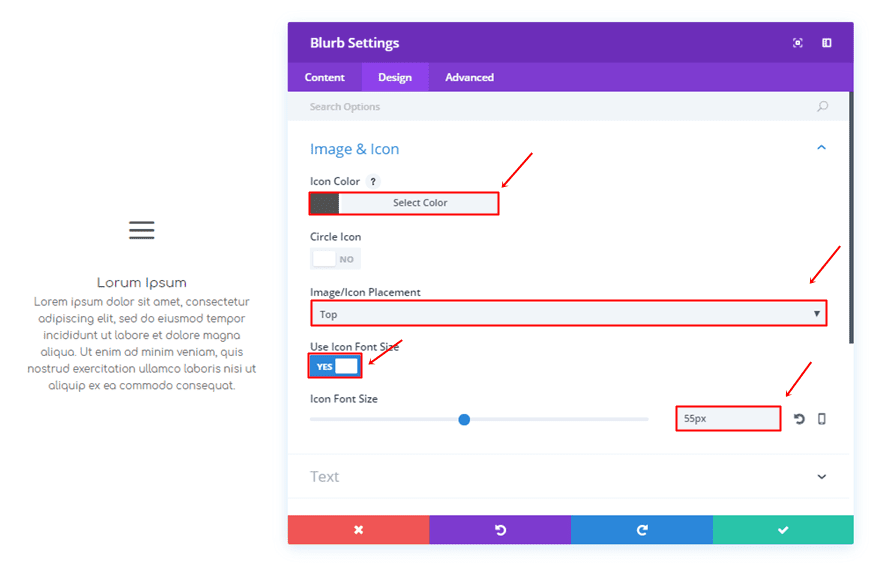Click the expand modal fullscreen icon

tap(797, 43)
